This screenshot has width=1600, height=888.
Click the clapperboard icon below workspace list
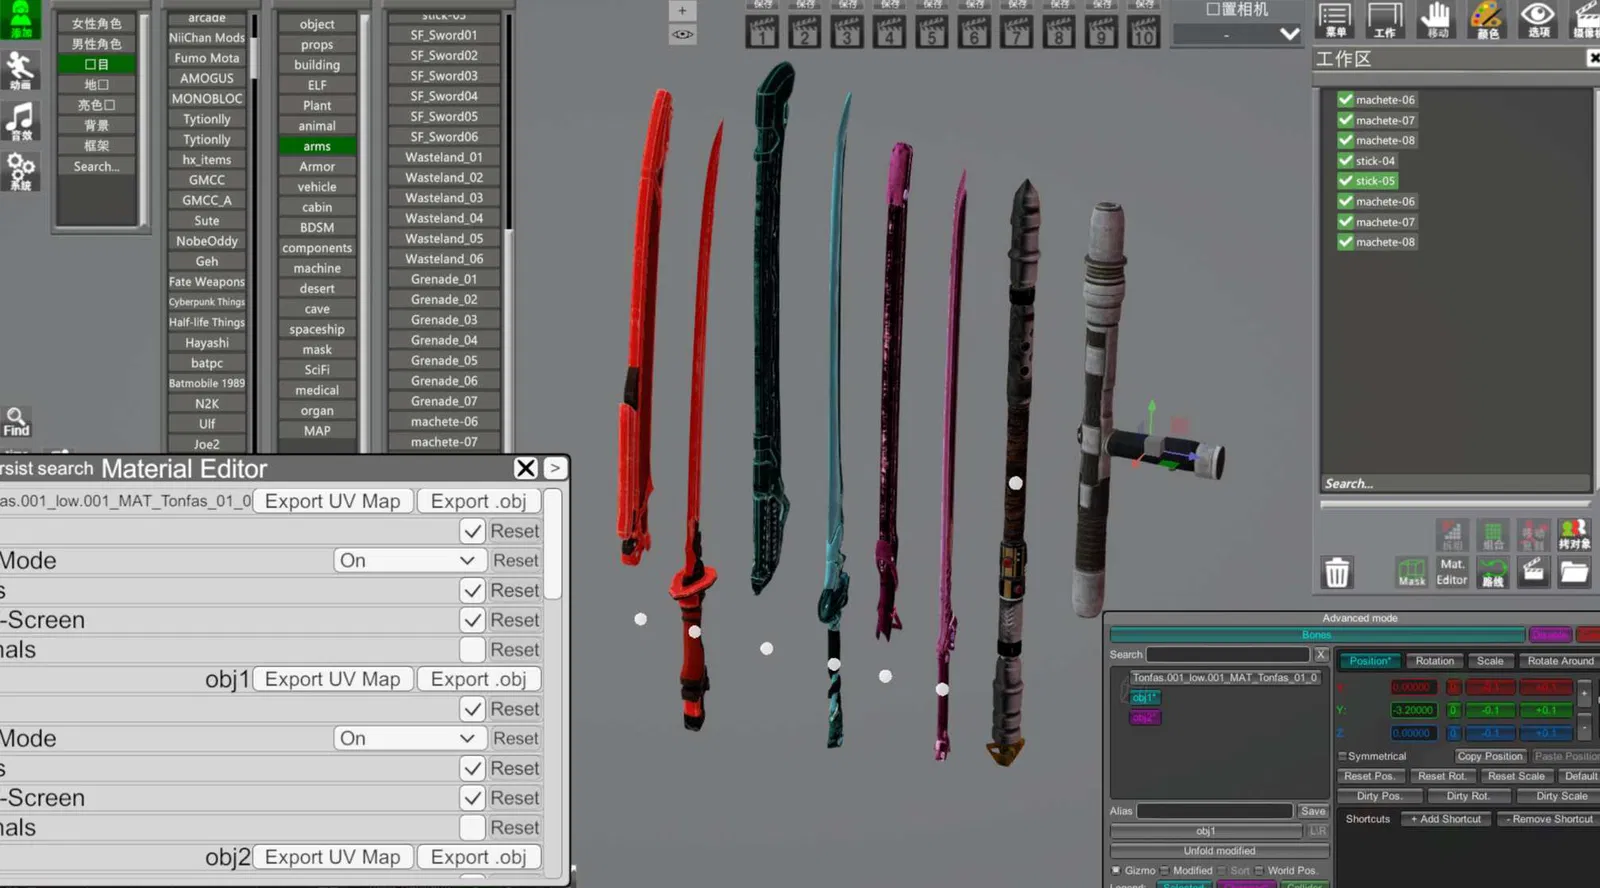1532,572
